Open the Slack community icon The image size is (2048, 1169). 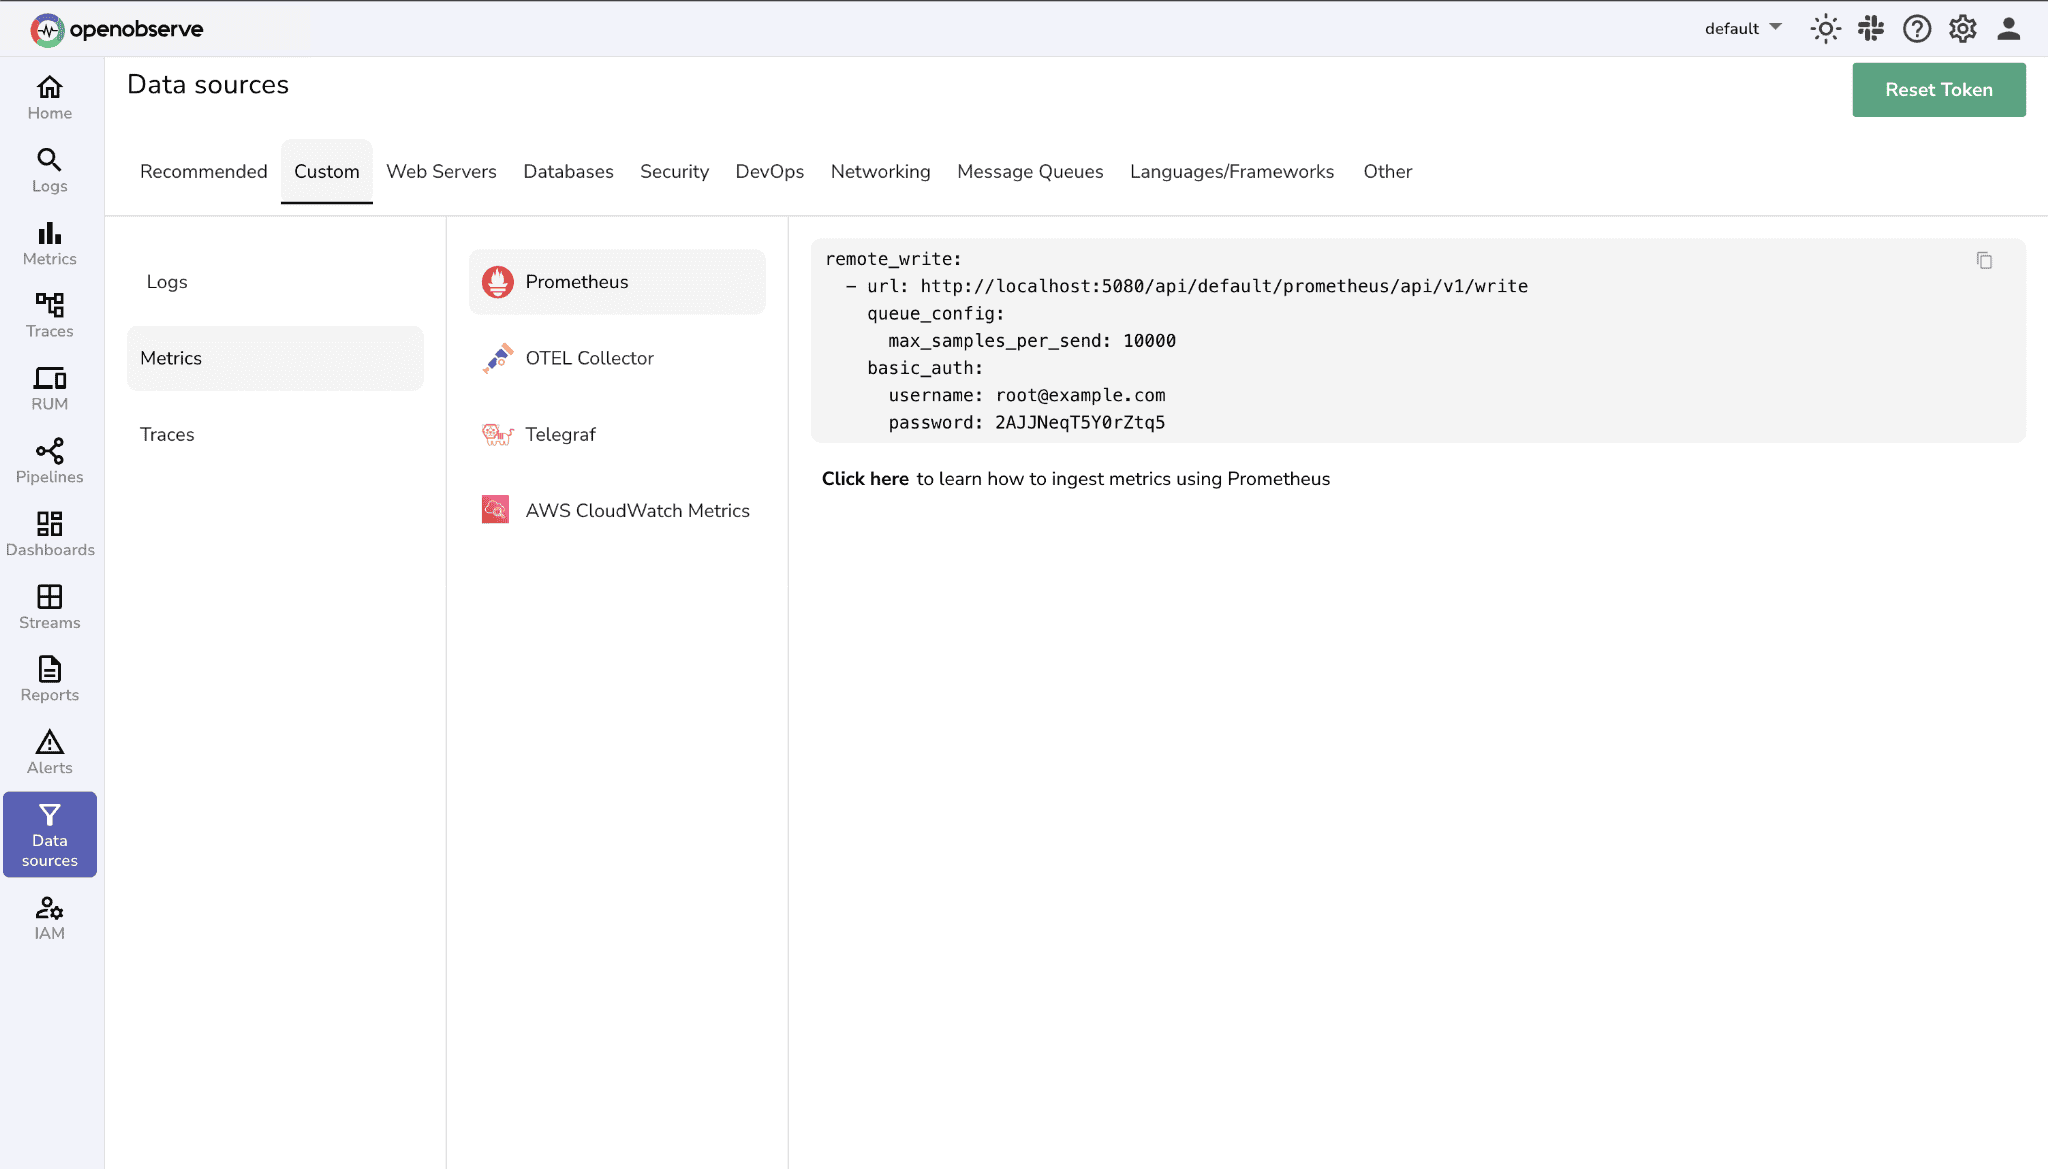click(1871, 29)
